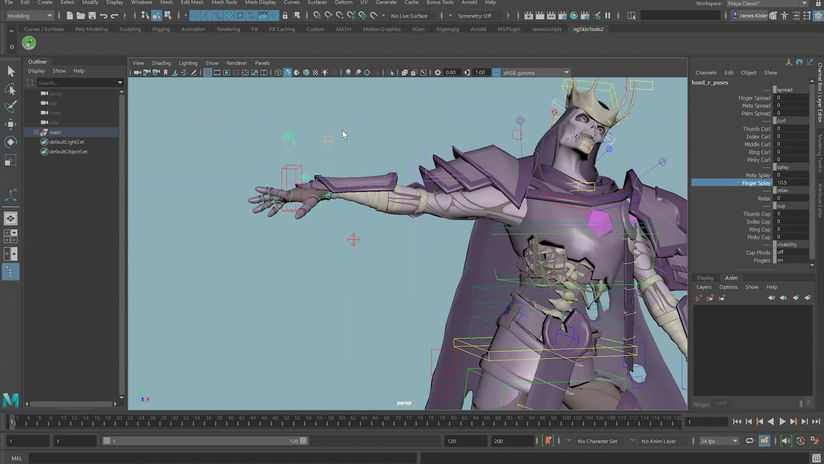Open the Mesh Tools menu
The height and width of the screenshot is (464, 824).
pyautogui.click(x=223, y=3)
